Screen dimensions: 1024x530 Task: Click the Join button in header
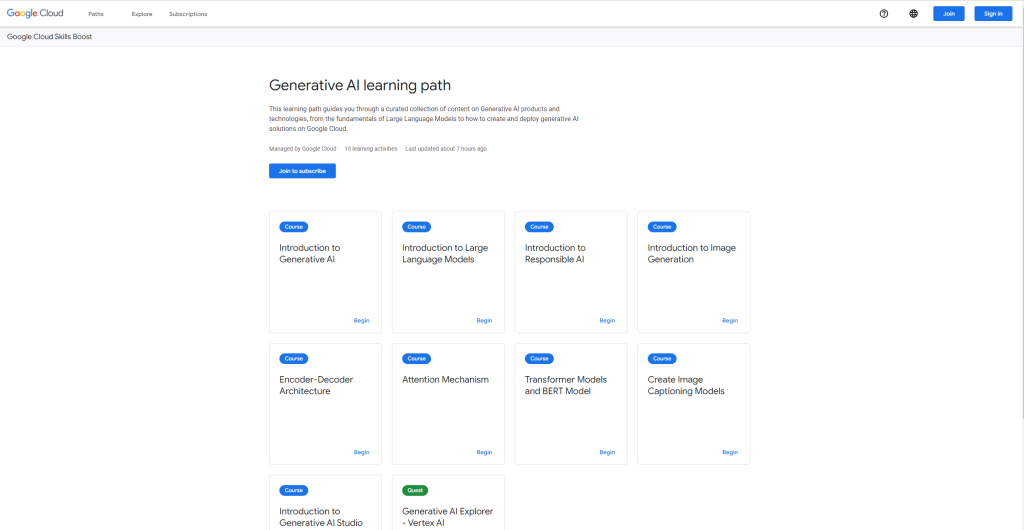pyautogui.click(x=948, y=14)
